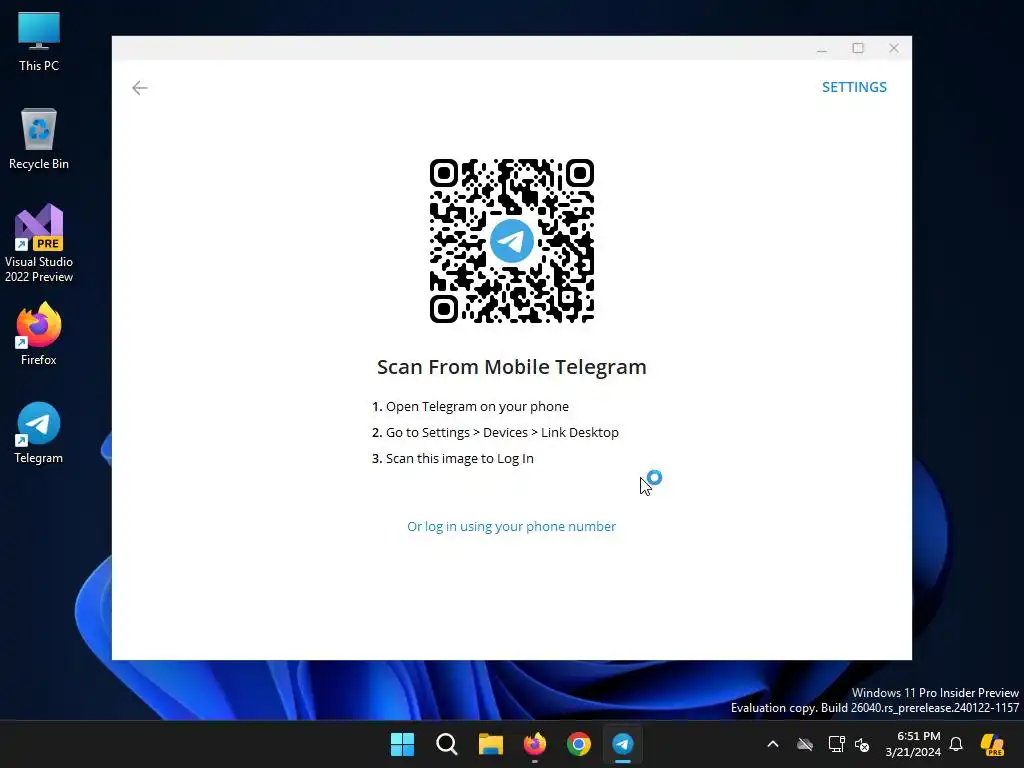Open the notifications bell icon

(956, 744)
